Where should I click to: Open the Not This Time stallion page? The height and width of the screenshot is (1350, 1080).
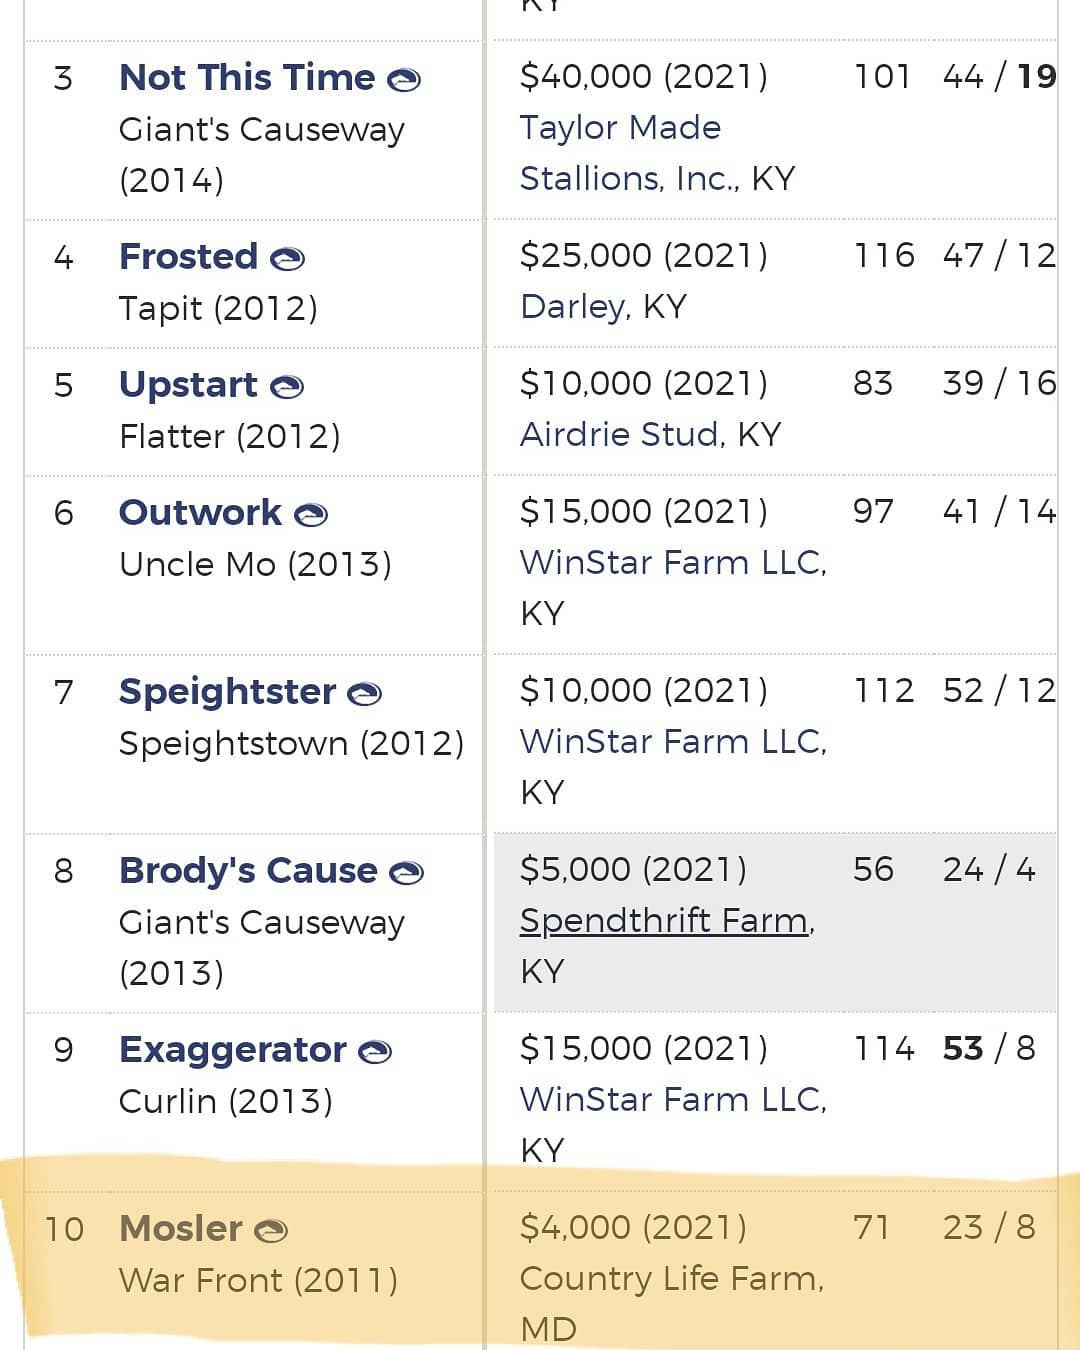(x=247, y=77)
